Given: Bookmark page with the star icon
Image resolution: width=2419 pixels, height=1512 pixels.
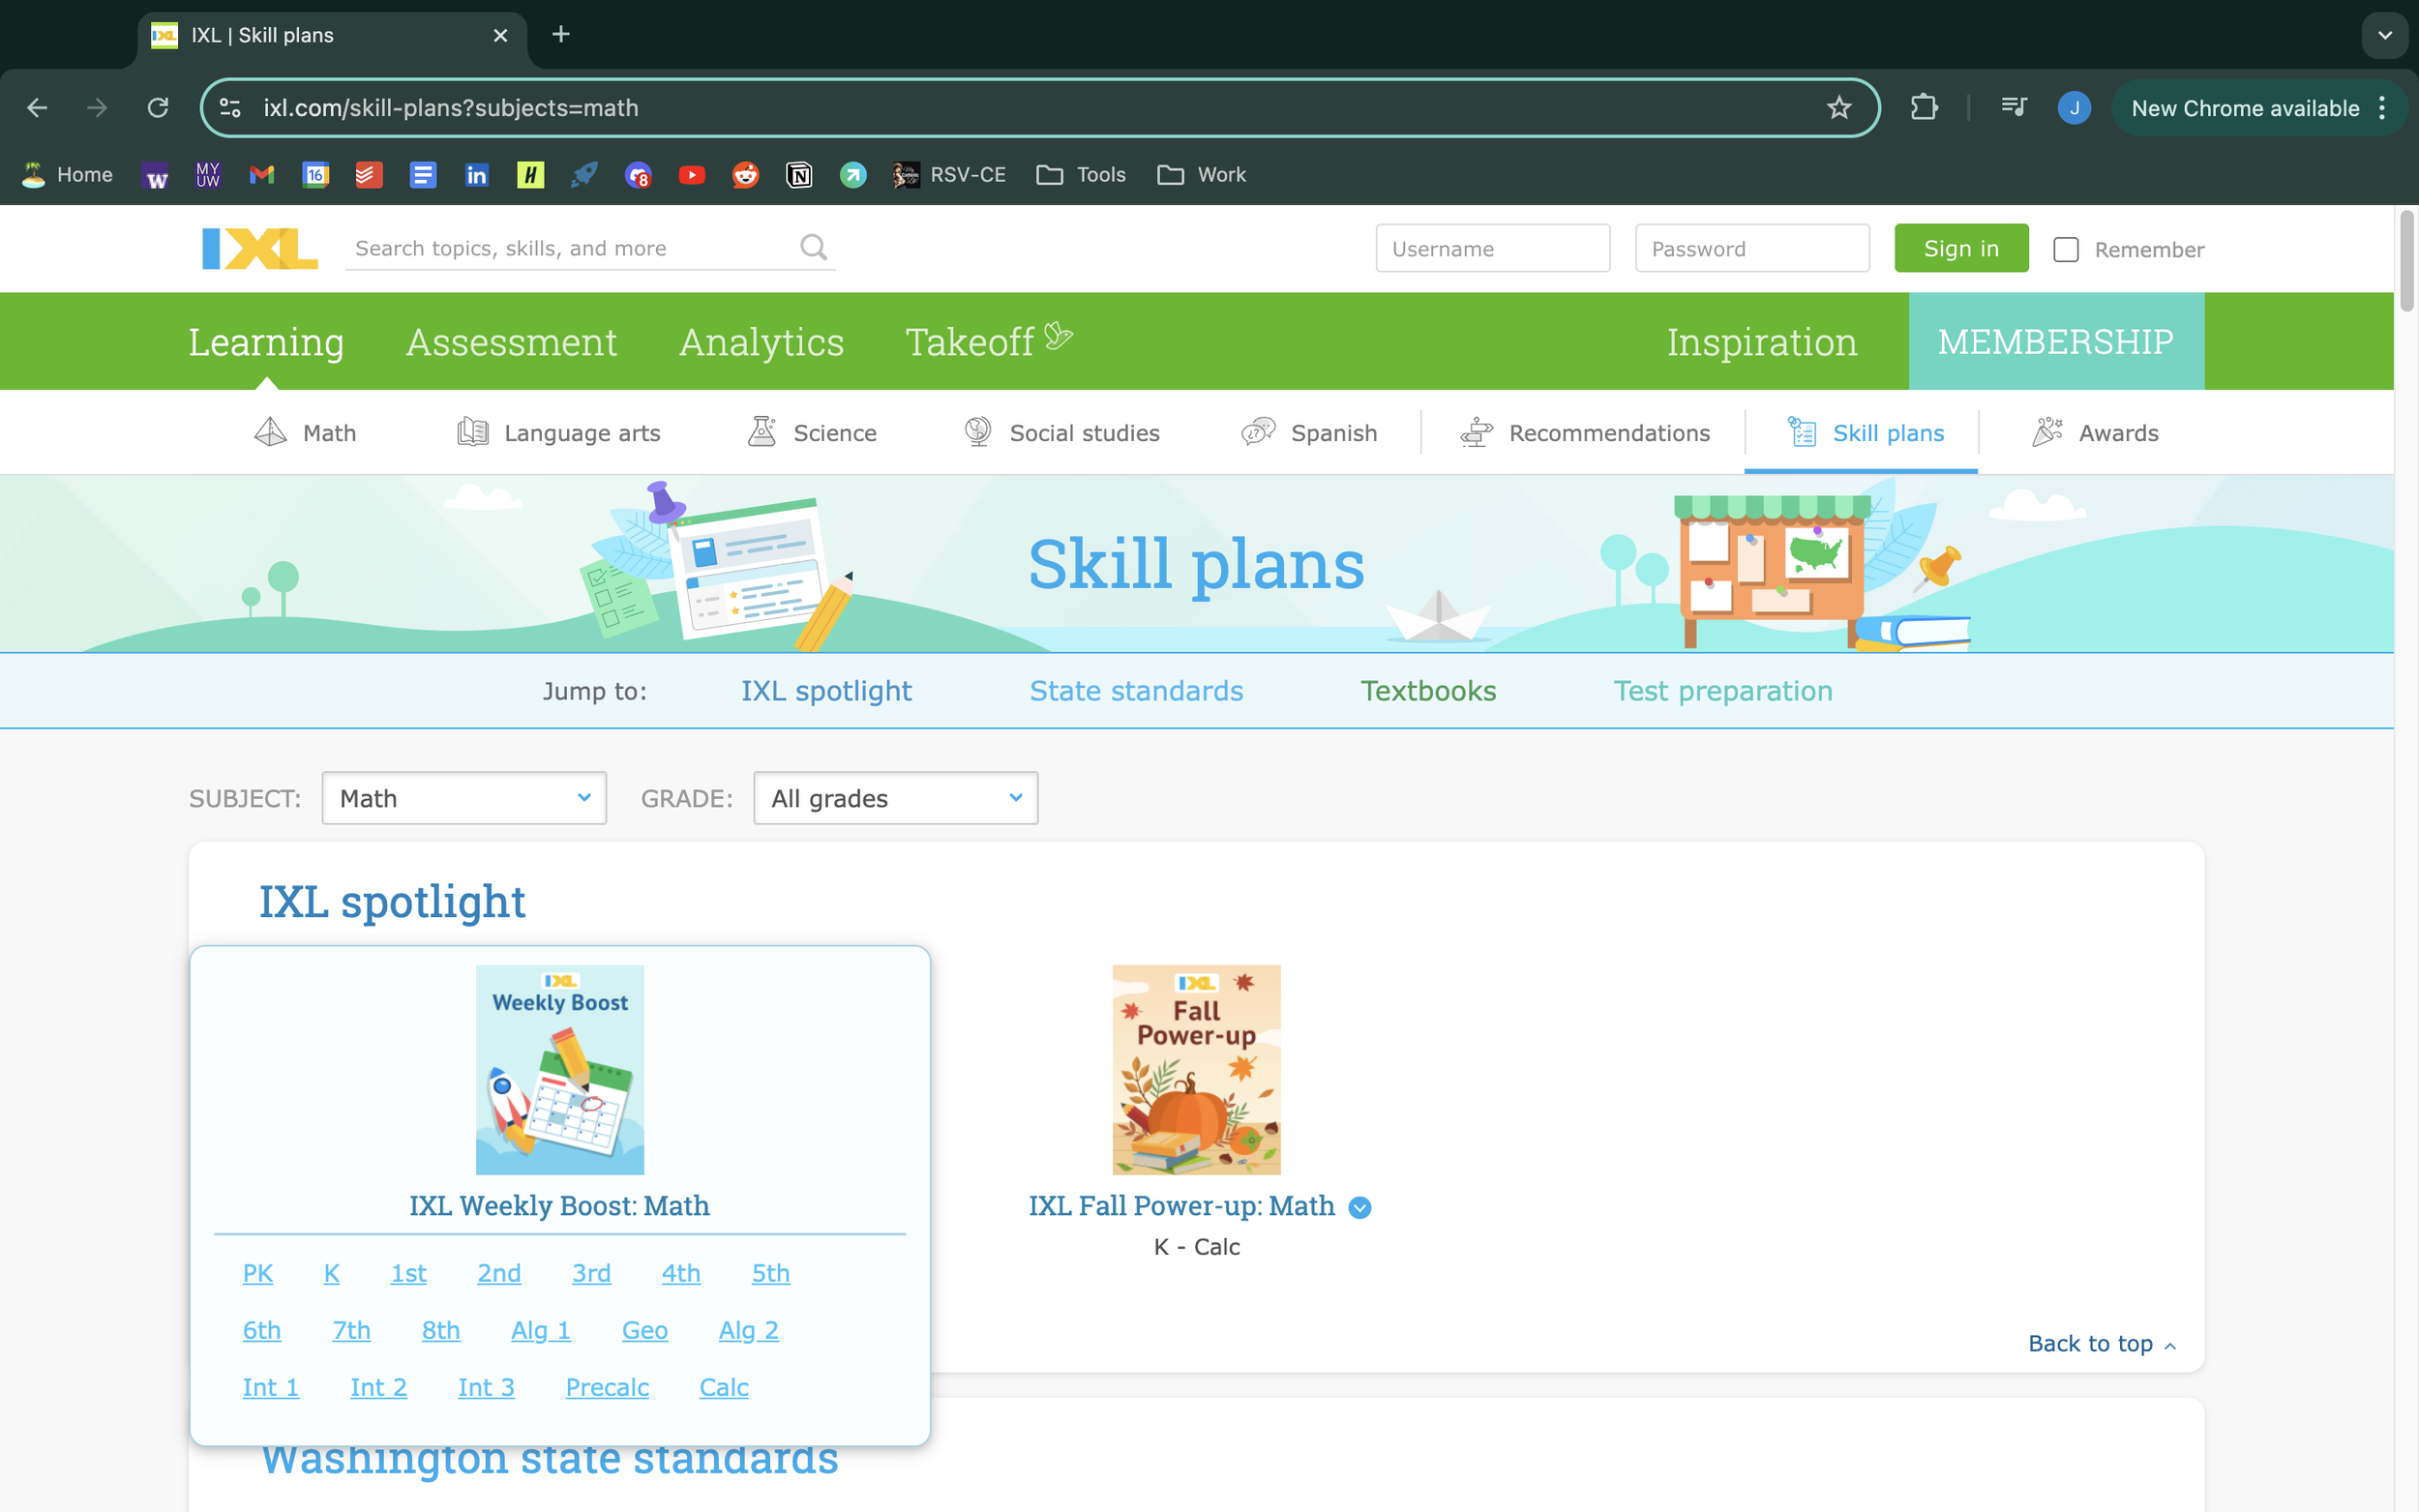Looking at the screenshot, I should click(x=1838, y=108).
